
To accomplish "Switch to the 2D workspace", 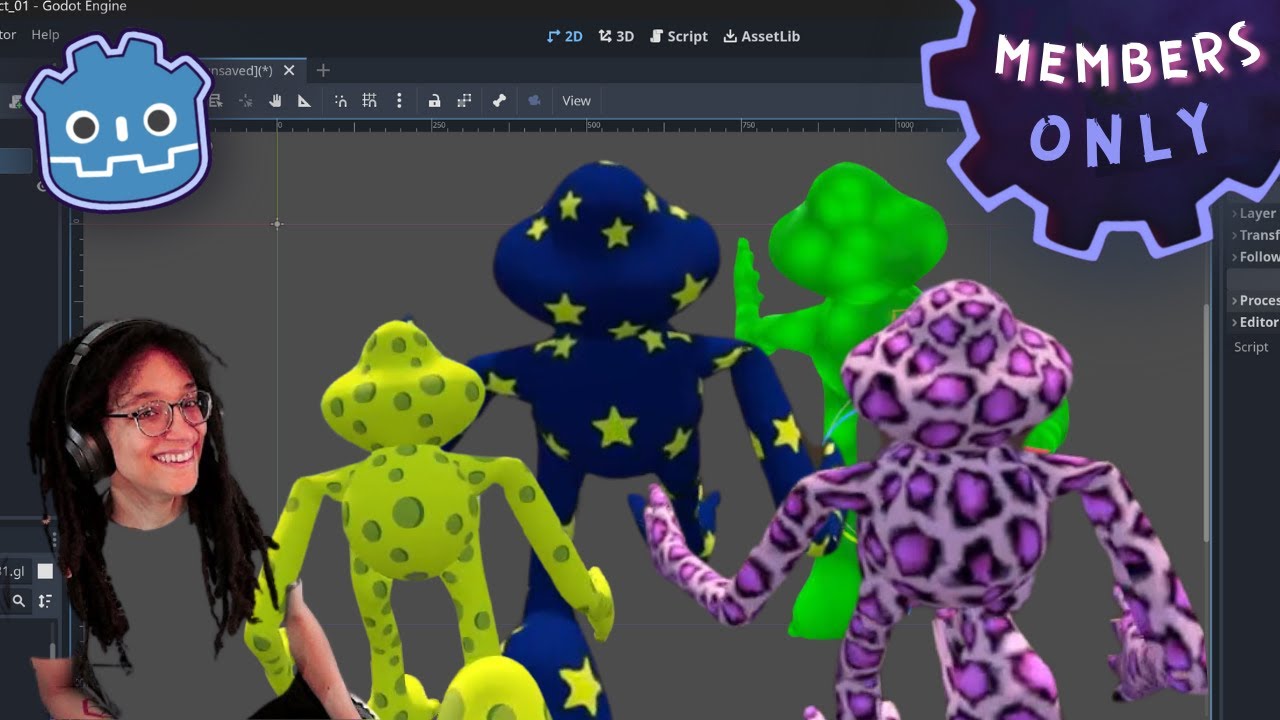I will coord(565,36).
